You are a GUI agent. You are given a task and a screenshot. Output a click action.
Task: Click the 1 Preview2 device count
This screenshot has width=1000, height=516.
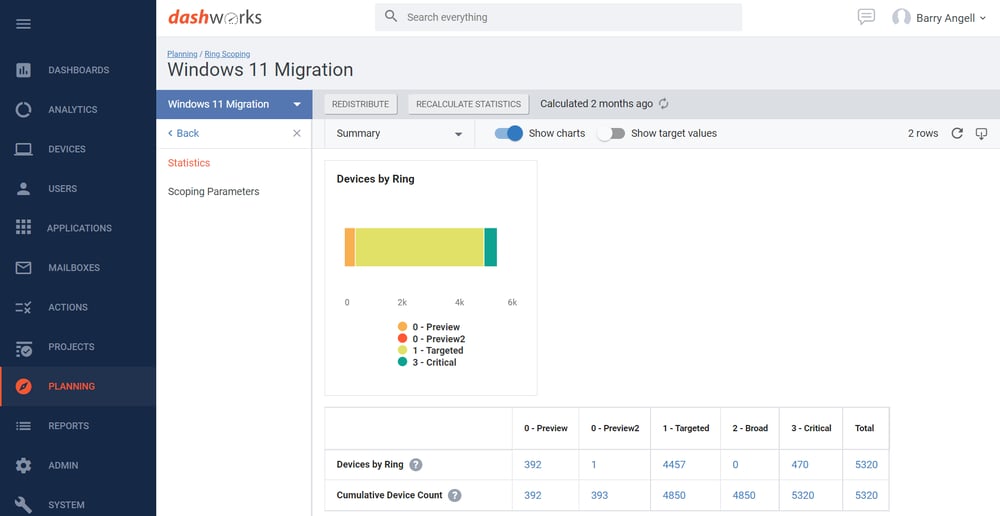[x=594, y=465]
